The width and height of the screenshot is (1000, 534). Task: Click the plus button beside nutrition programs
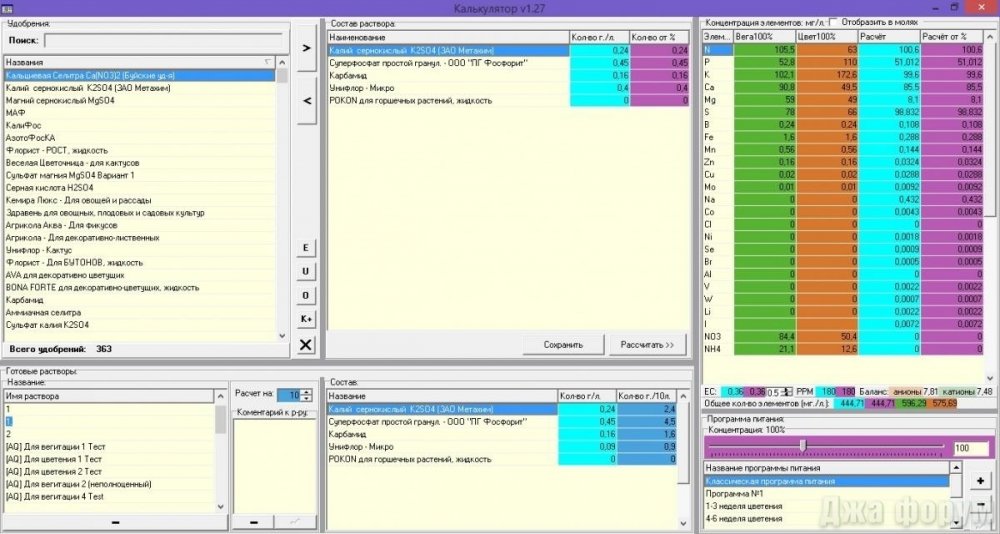pyautogui.click(x=980, y=480)
